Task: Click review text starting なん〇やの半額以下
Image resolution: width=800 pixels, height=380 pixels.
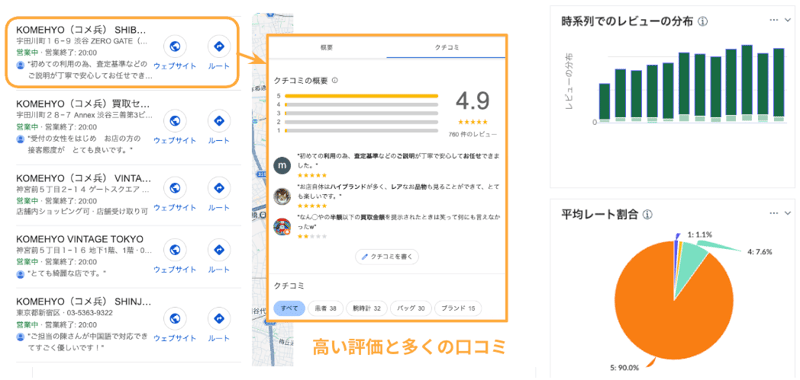Action: coord(398,222)
